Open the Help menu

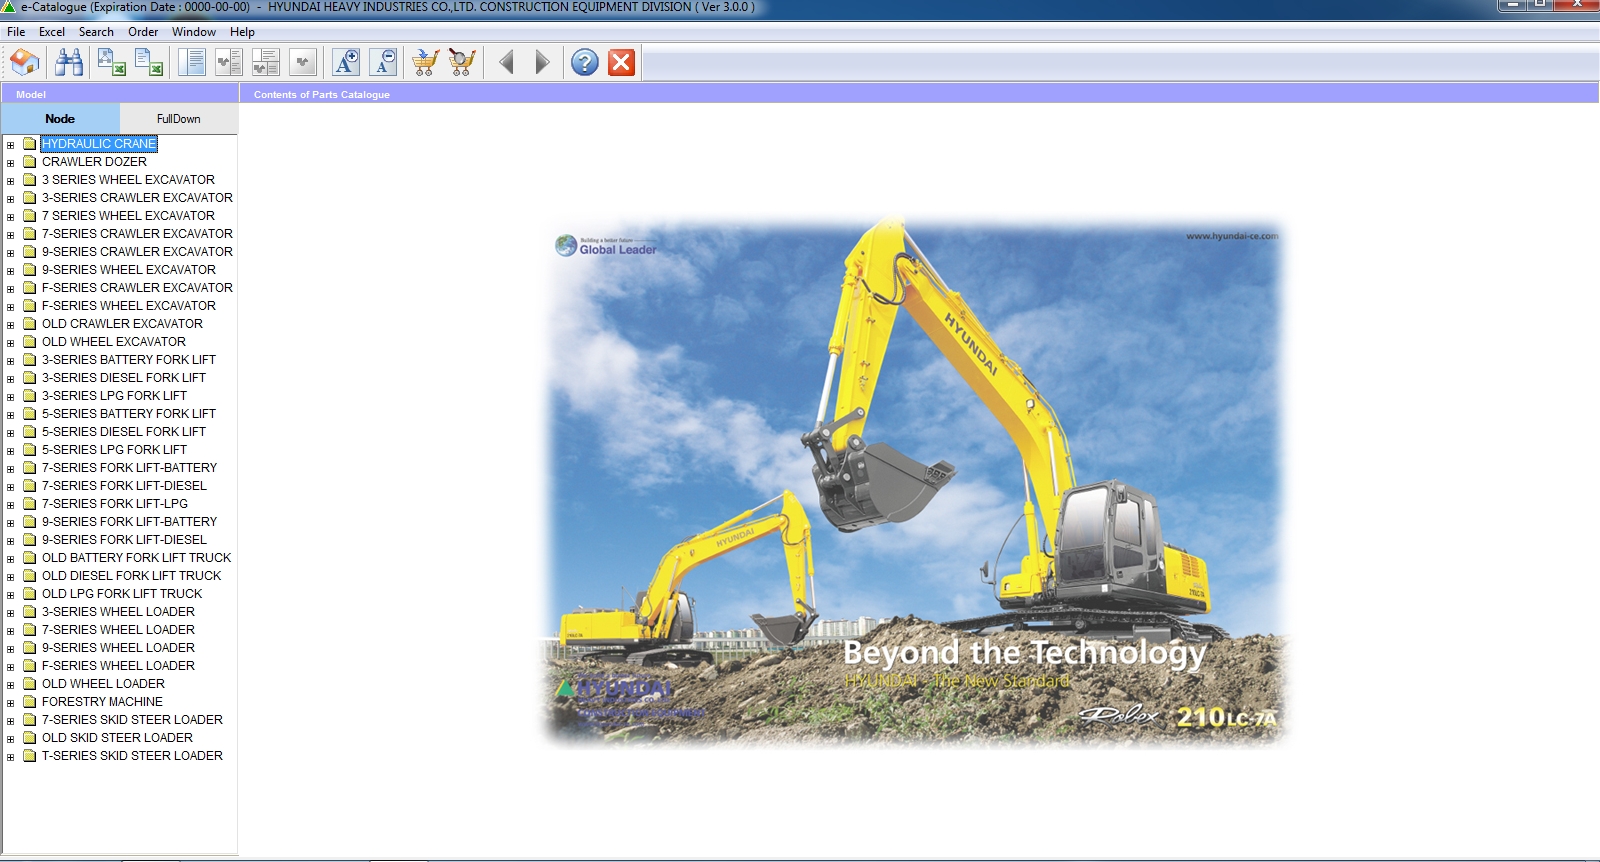point(242,32)
